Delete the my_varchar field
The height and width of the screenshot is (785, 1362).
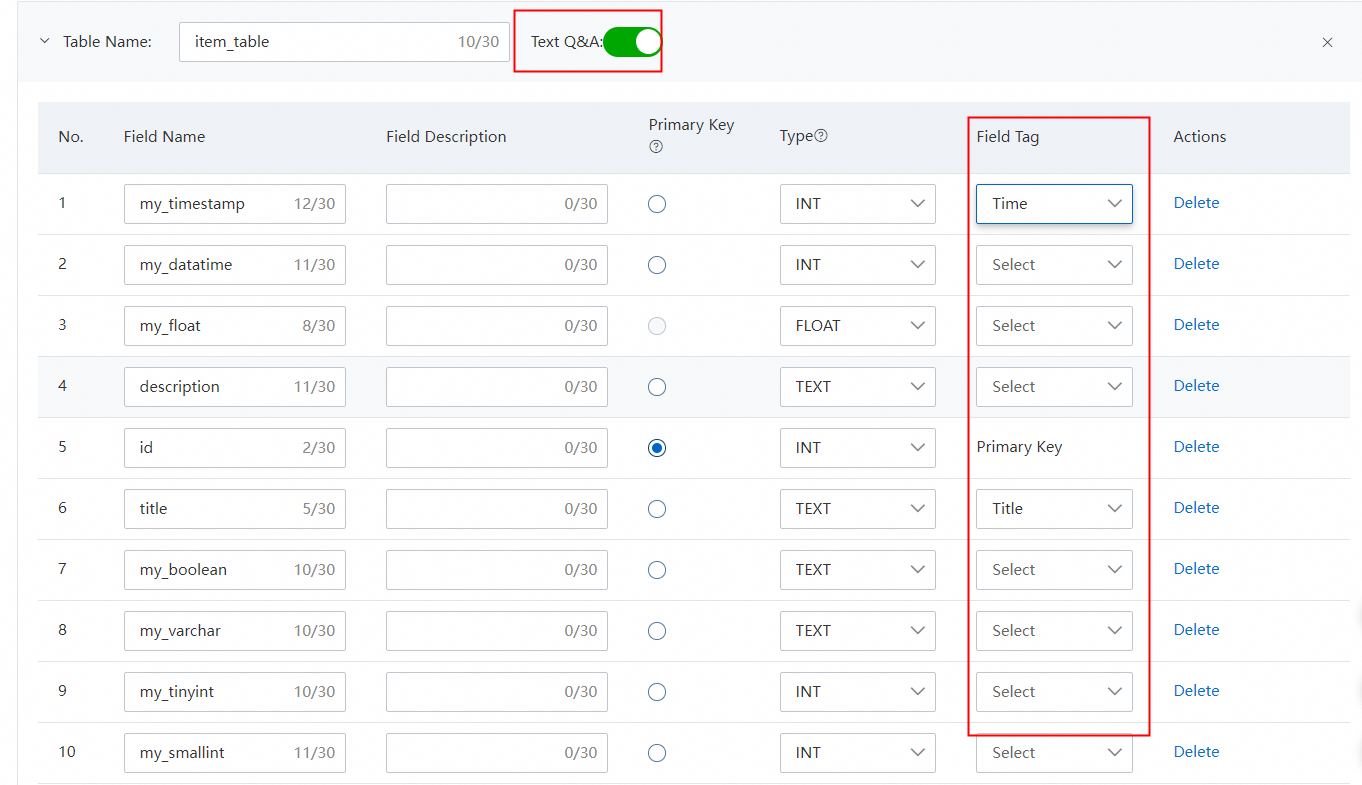click(1196, 630)
